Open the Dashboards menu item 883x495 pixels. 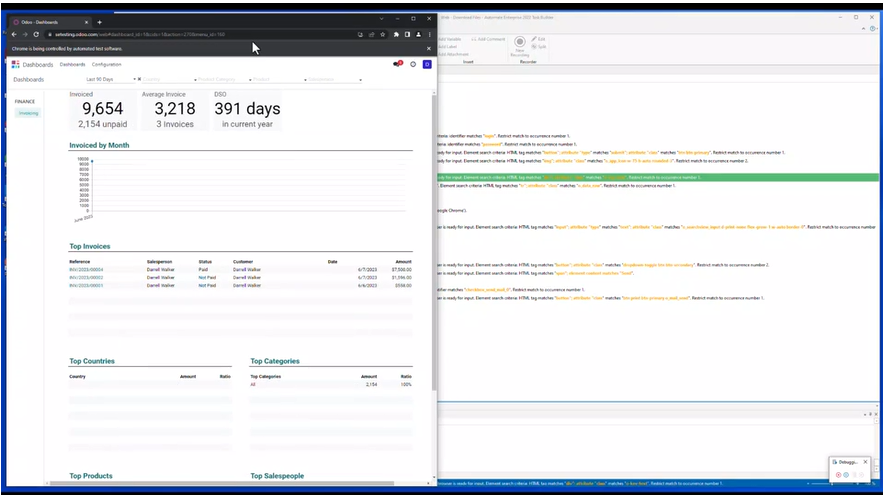73,64
